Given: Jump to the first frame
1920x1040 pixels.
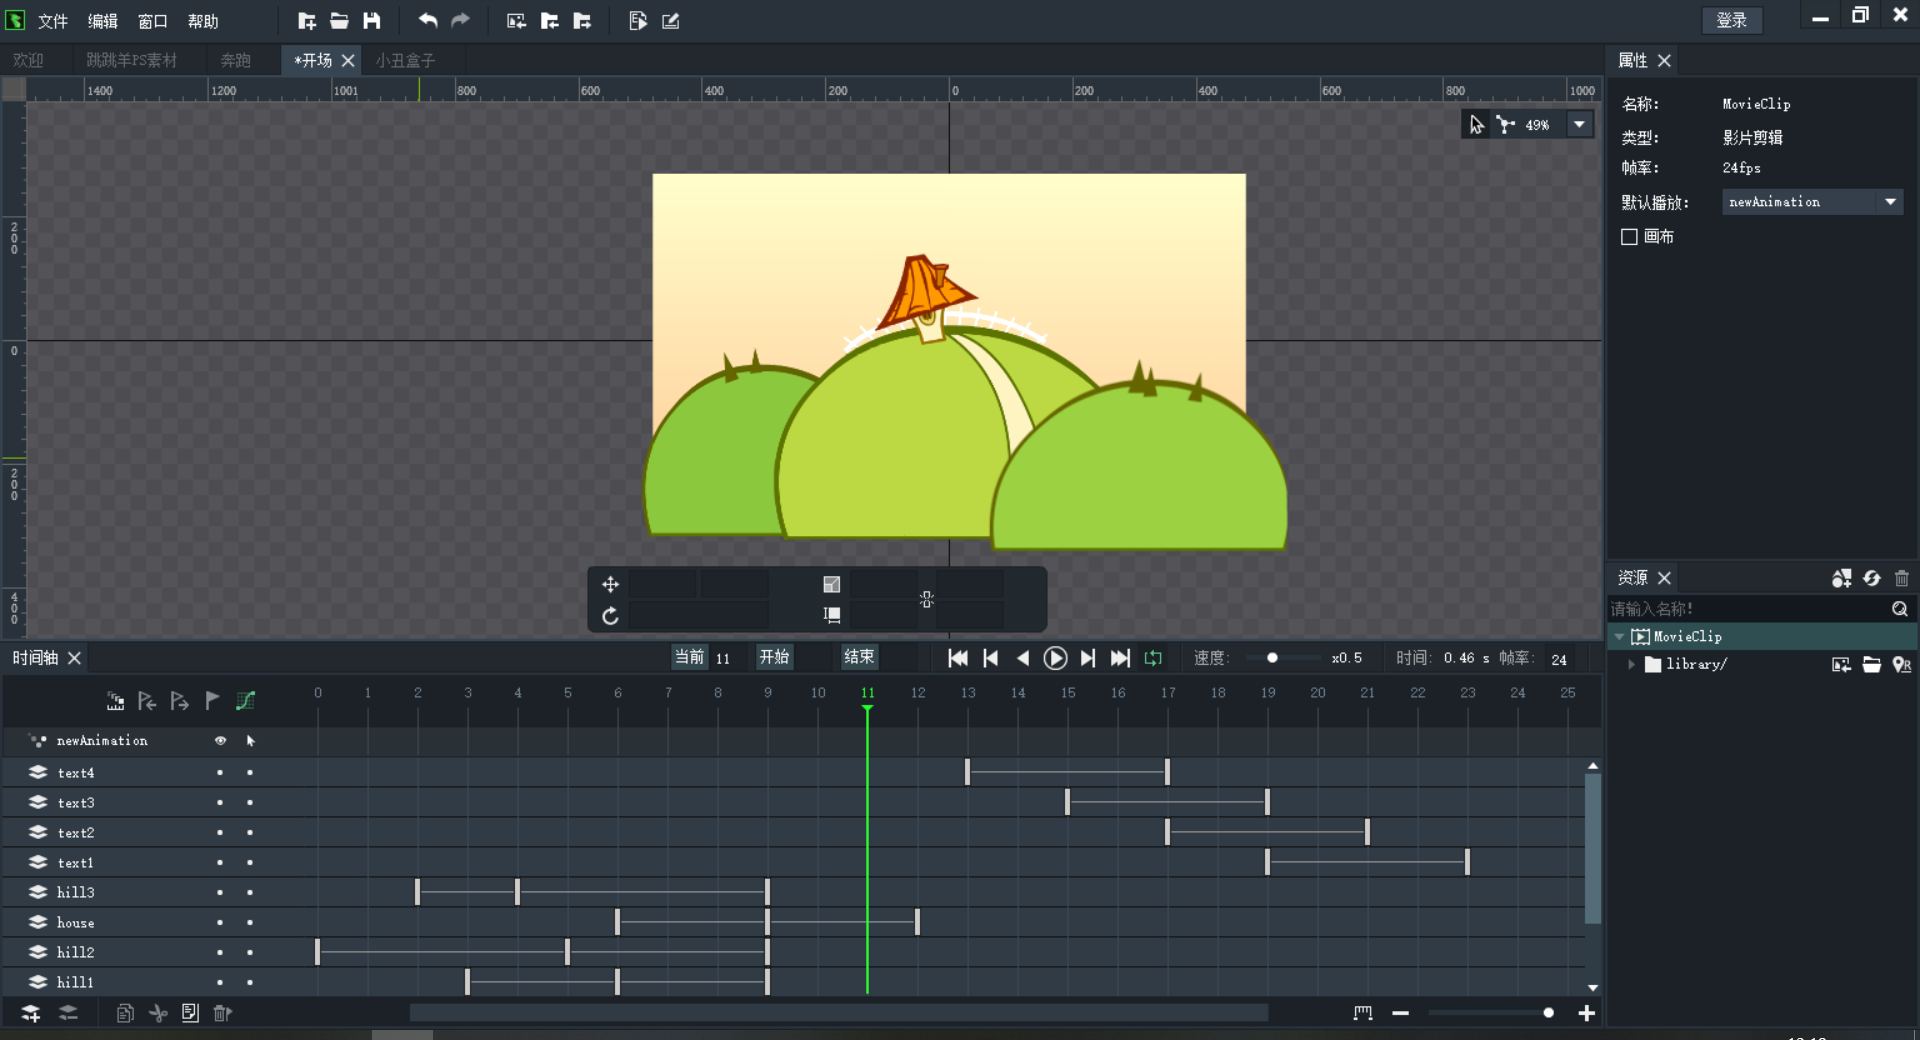Looking at the screenshot, I should [x=957, y=658].
